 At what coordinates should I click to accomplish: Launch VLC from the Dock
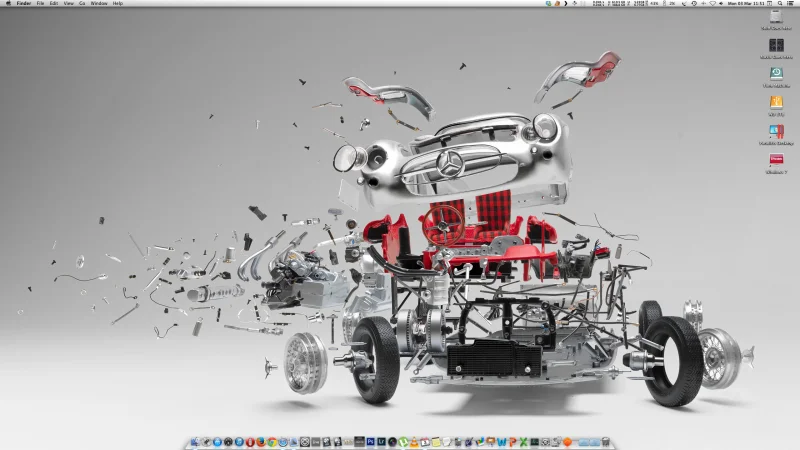tap(414, 442)
